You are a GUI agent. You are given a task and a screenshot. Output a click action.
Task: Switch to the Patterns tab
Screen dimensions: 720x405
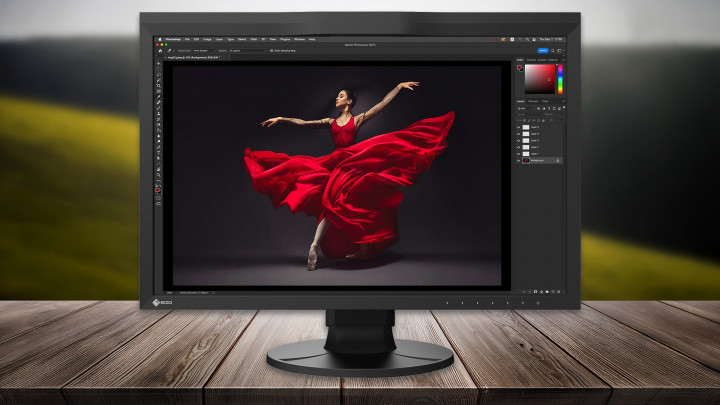point(553,60)
